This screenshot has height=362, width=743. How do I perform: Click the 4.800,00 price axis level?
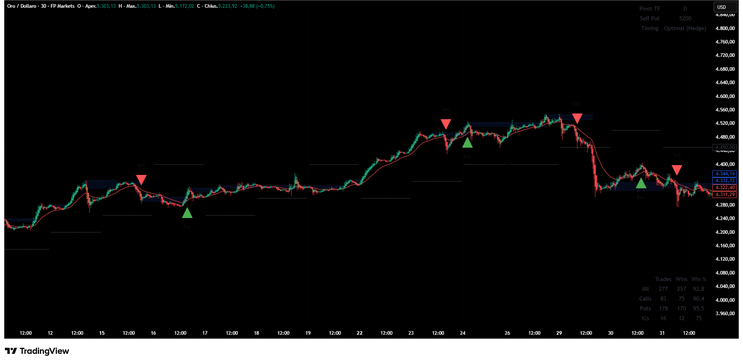(726, 28)
